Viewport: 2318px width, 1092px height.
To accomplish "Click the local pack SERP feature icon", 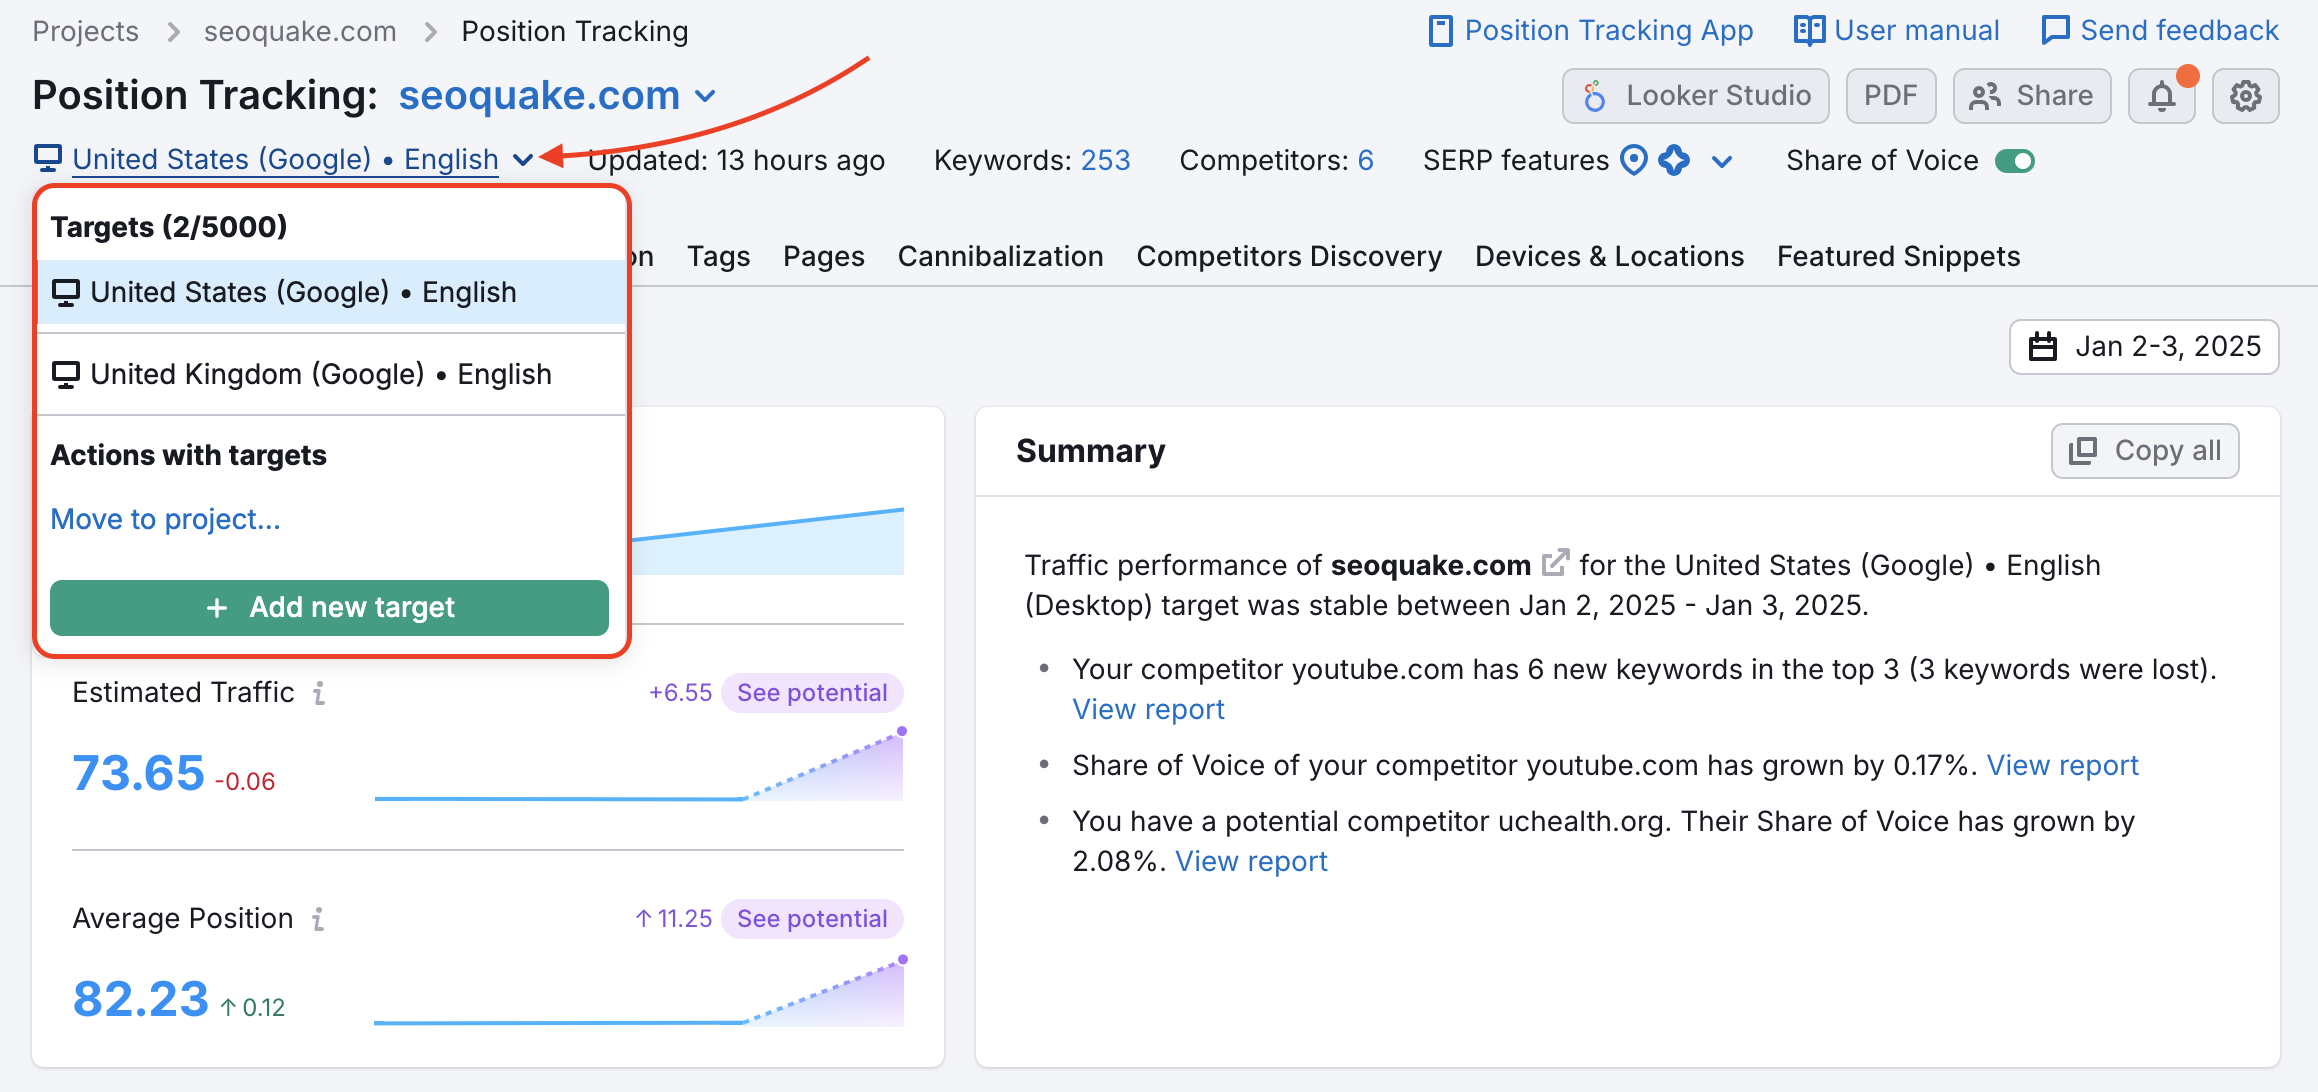I will [x=1634, y=160].
